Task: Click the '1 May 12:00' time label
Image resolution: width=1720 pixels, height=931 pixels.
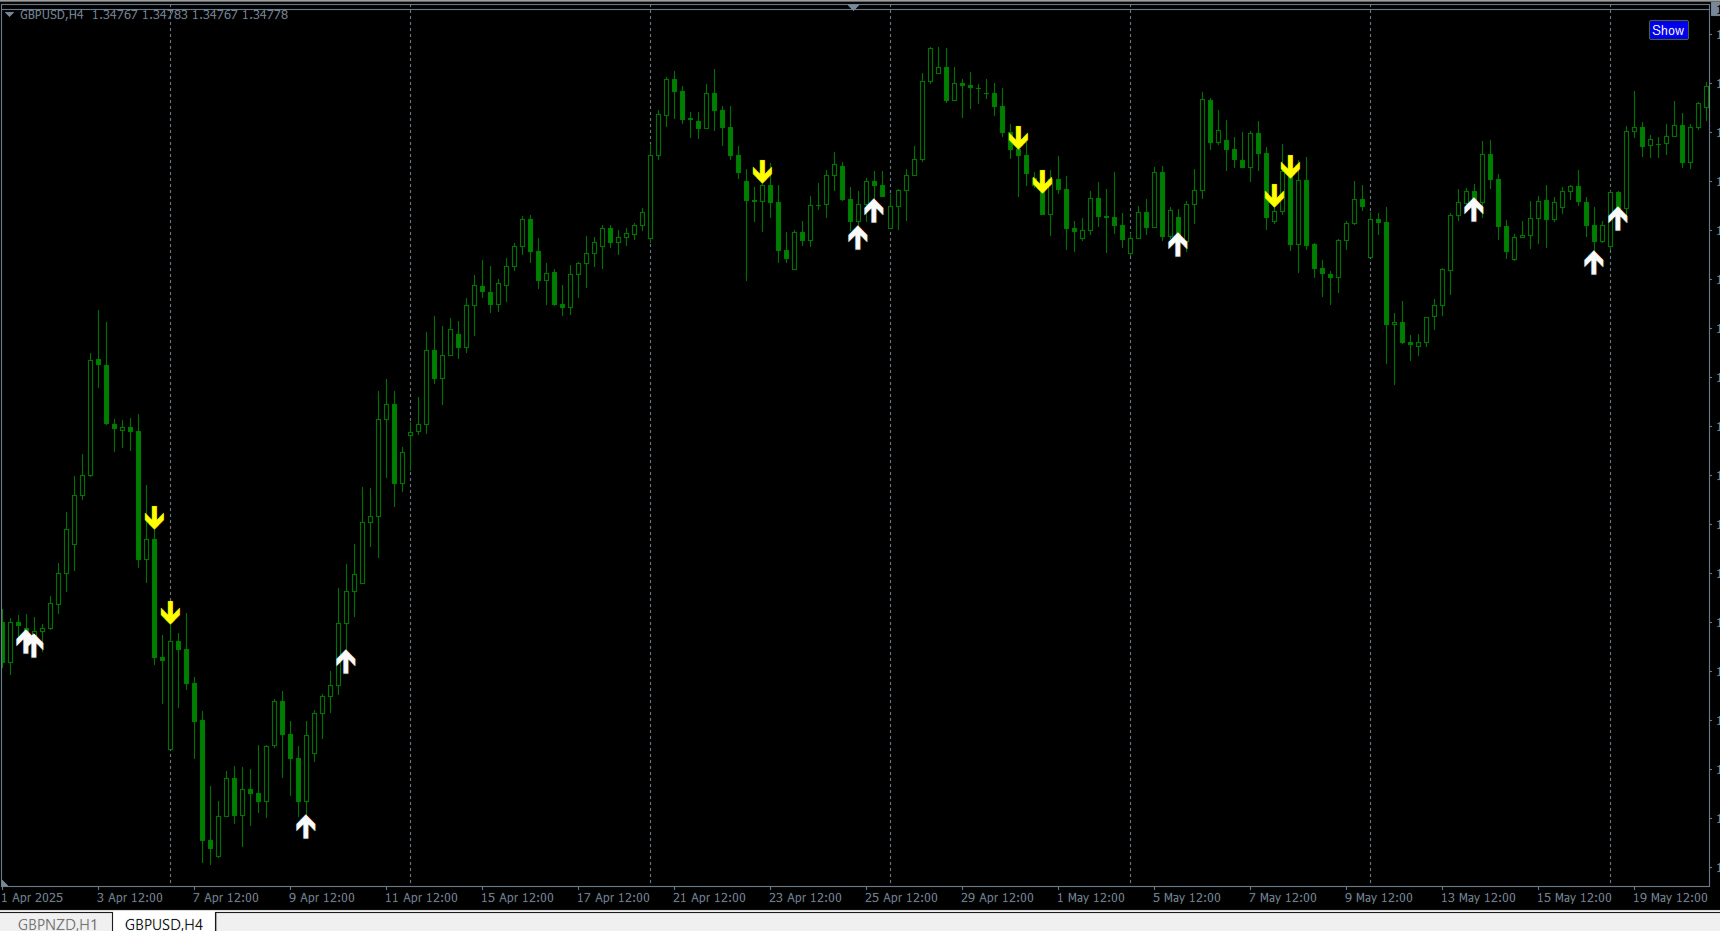Action: (1091, 898)
